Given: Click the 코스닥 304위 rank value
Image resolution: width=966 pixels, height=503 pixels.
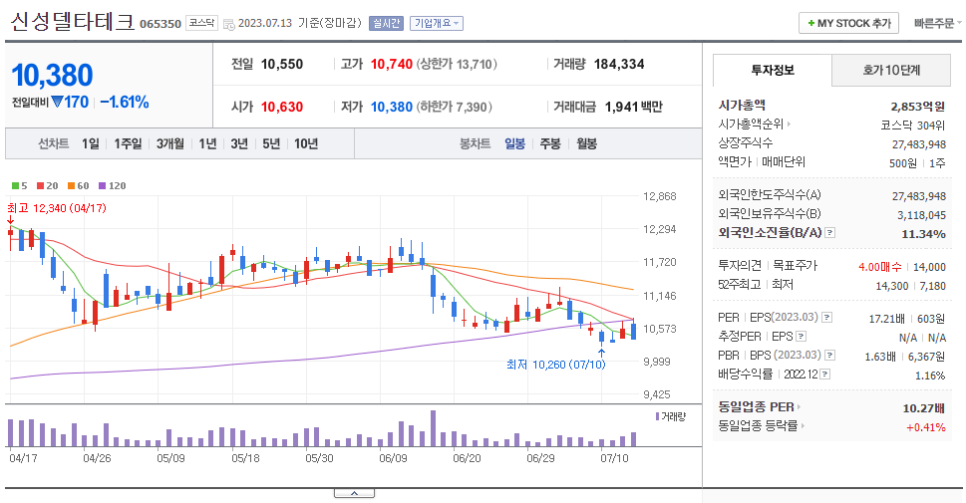Looking at the screenshot, I should coord(912,125).
